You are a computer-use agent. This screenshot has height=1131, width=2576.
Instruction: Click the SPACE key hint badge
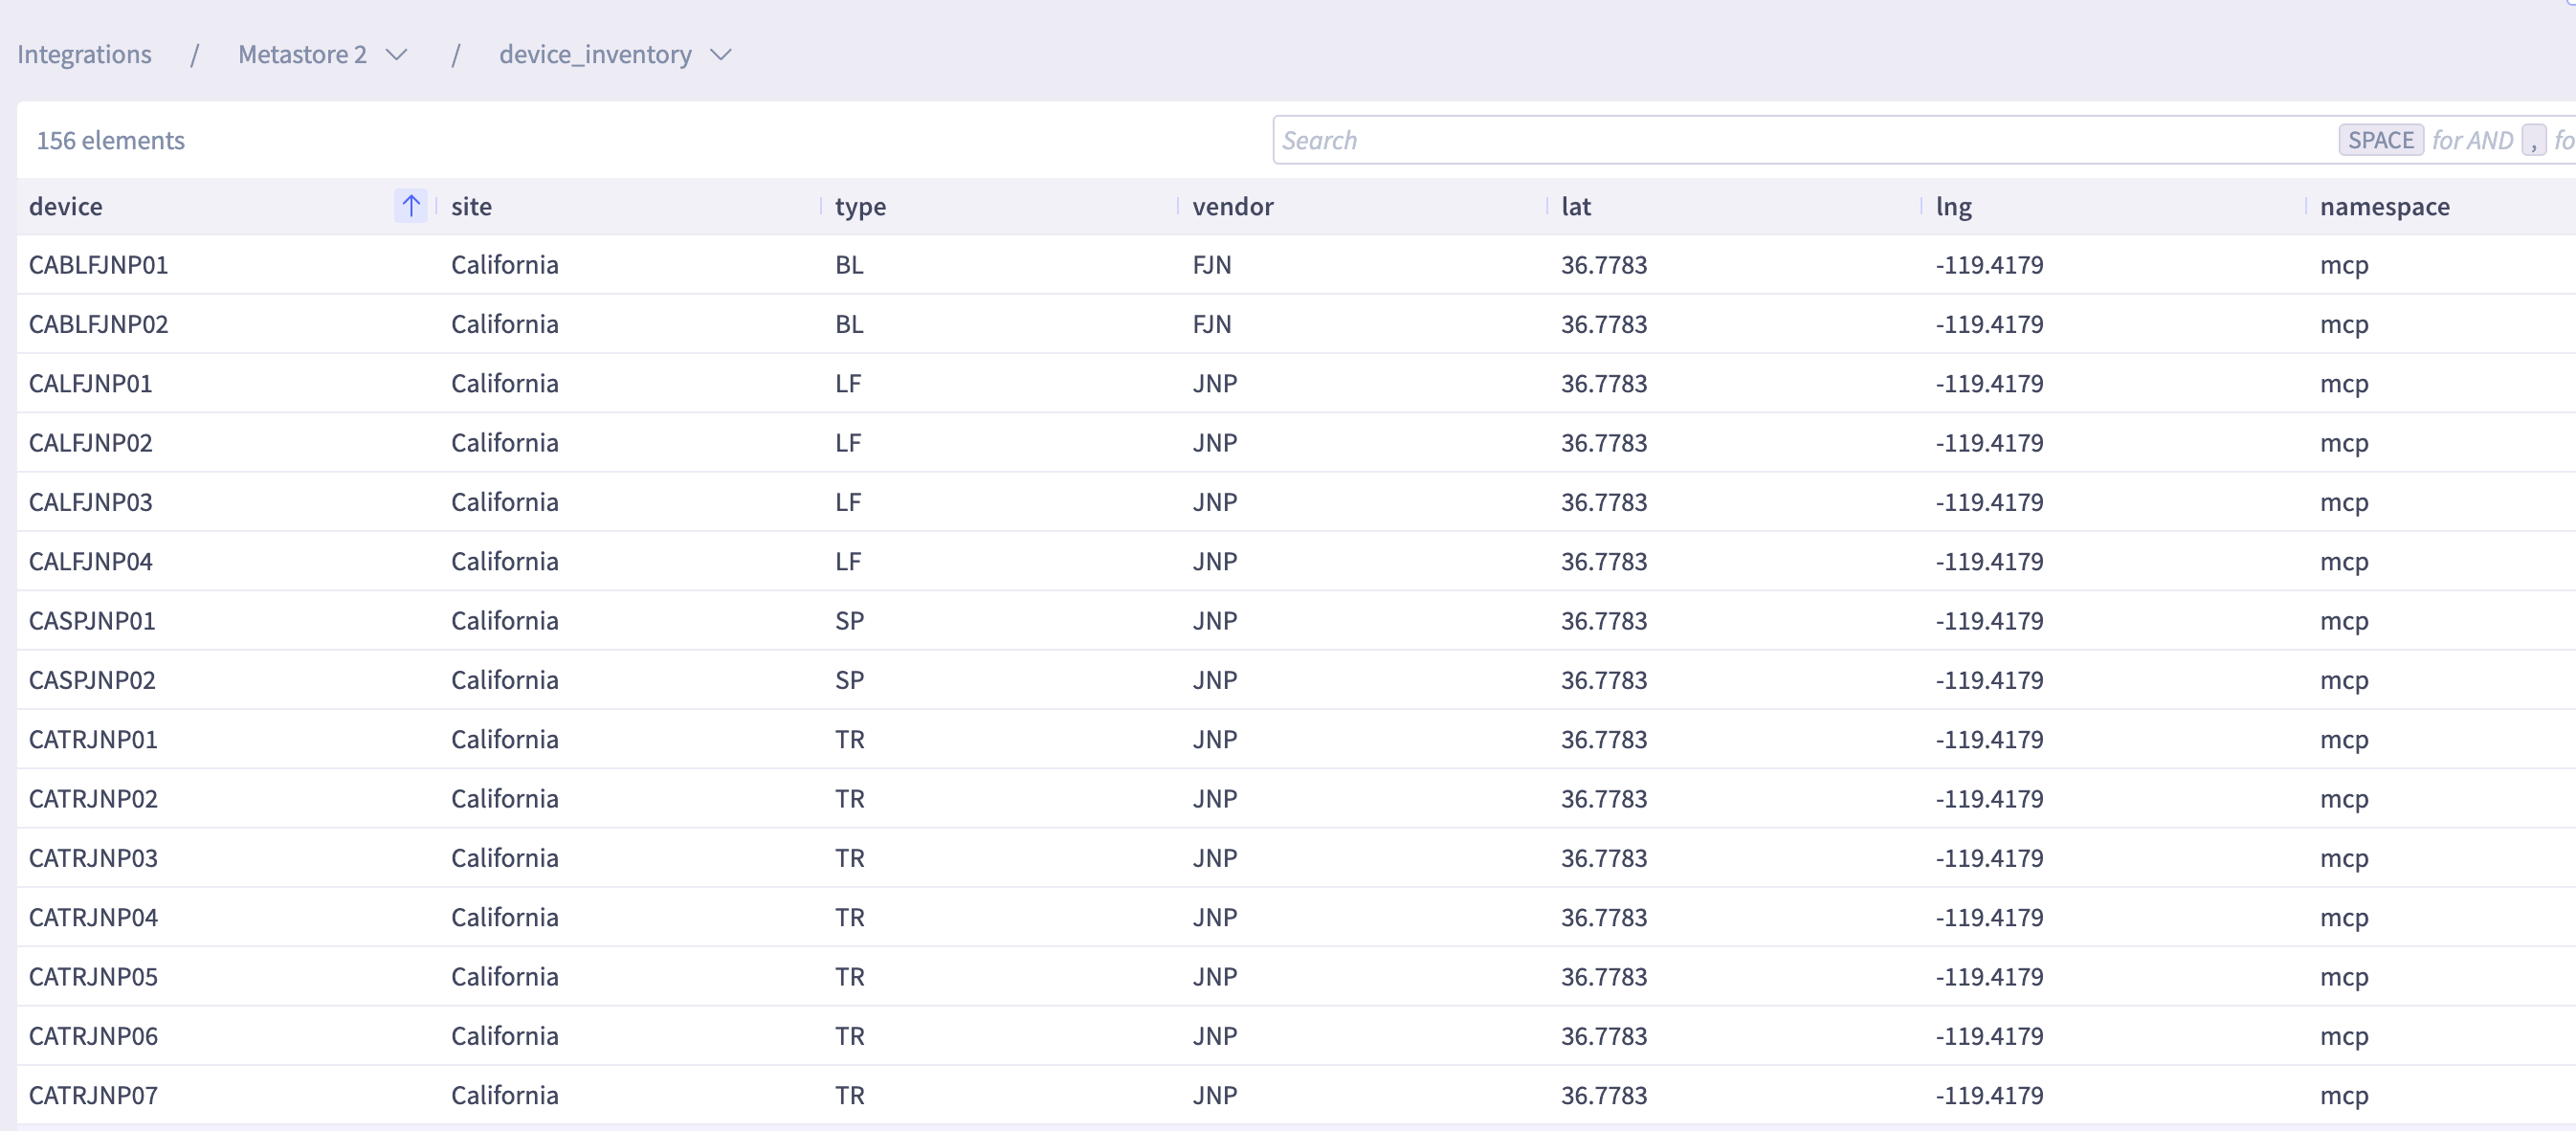pyautogui.click(x=2380, y=140)
